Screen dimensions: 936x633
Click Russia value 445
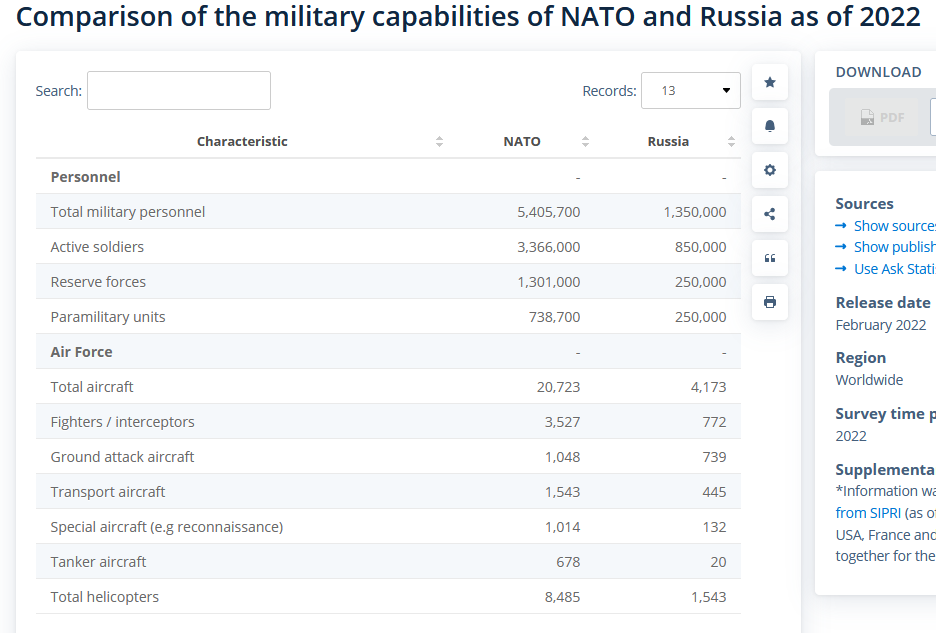715,492
